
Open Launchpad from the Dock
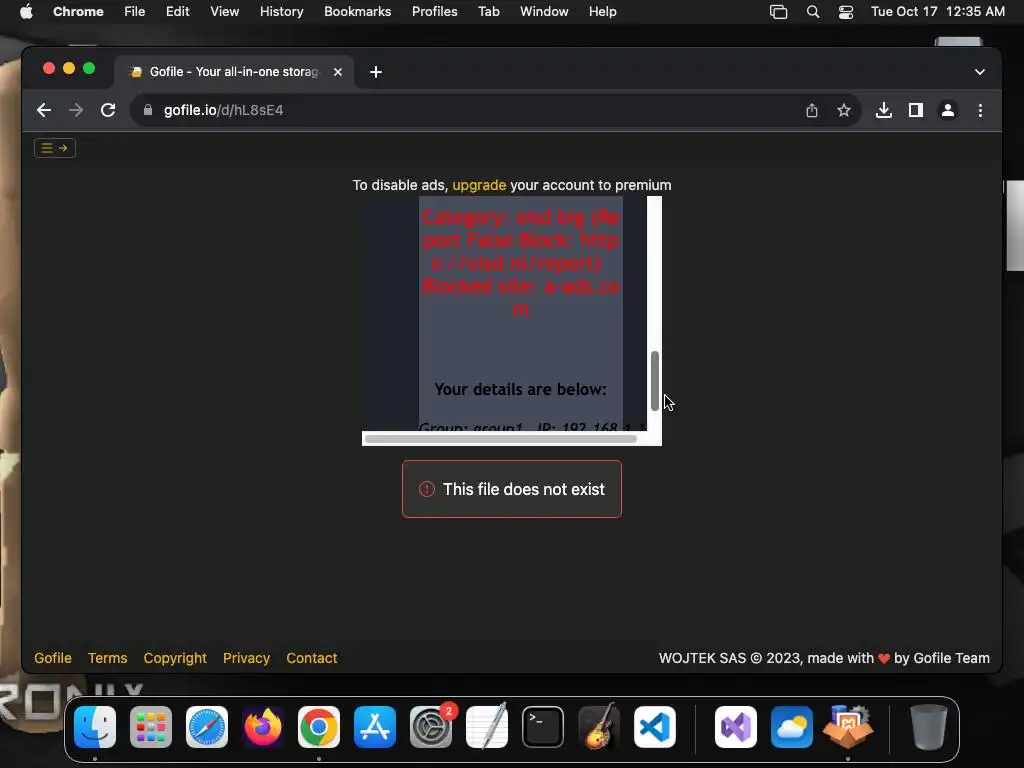[151, 727]
